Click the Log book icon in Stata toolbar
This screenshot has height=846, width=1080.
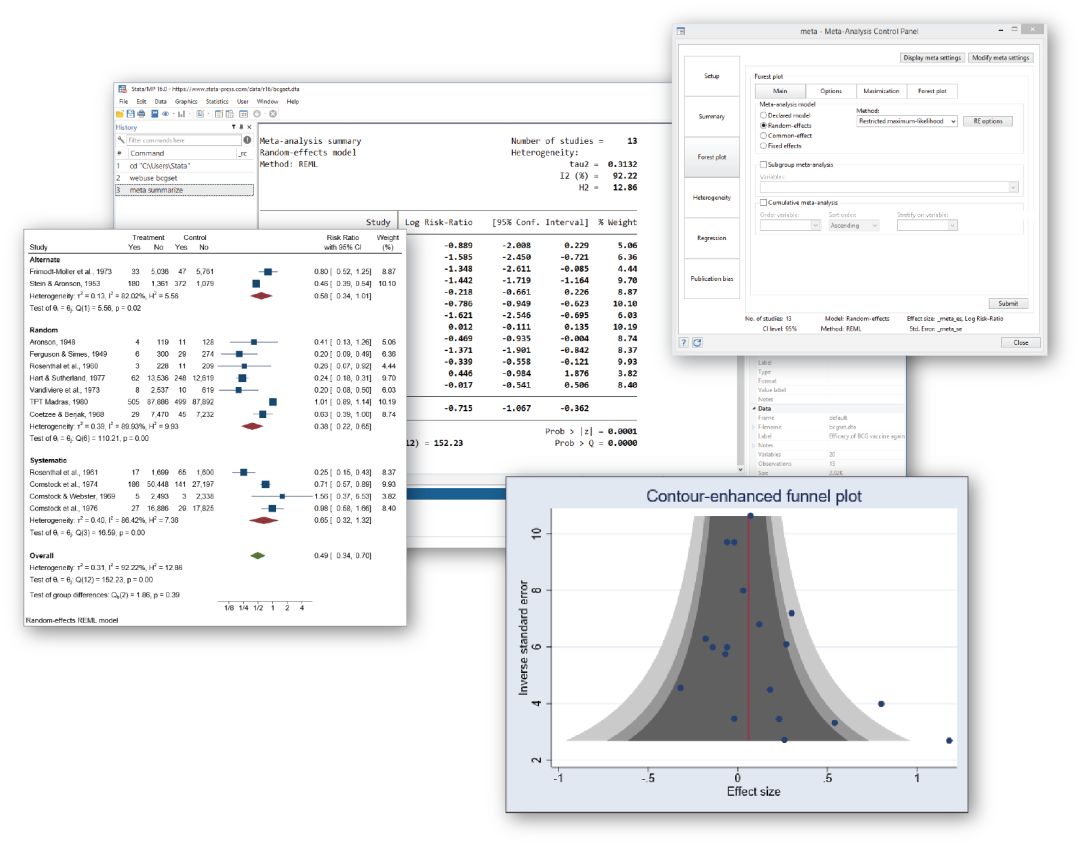tap(154, 114)
